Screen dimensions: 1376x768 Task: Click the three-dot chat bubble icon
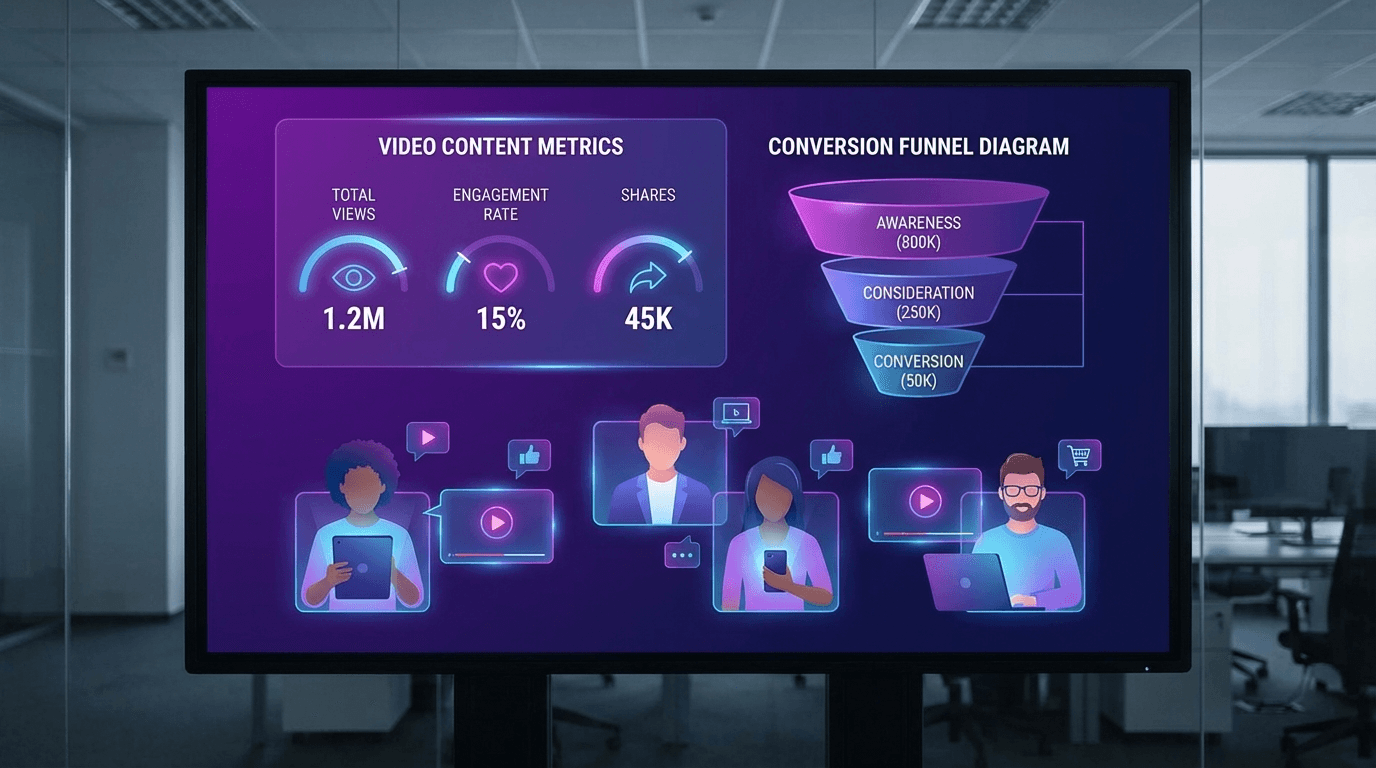[x=683, y=552]
